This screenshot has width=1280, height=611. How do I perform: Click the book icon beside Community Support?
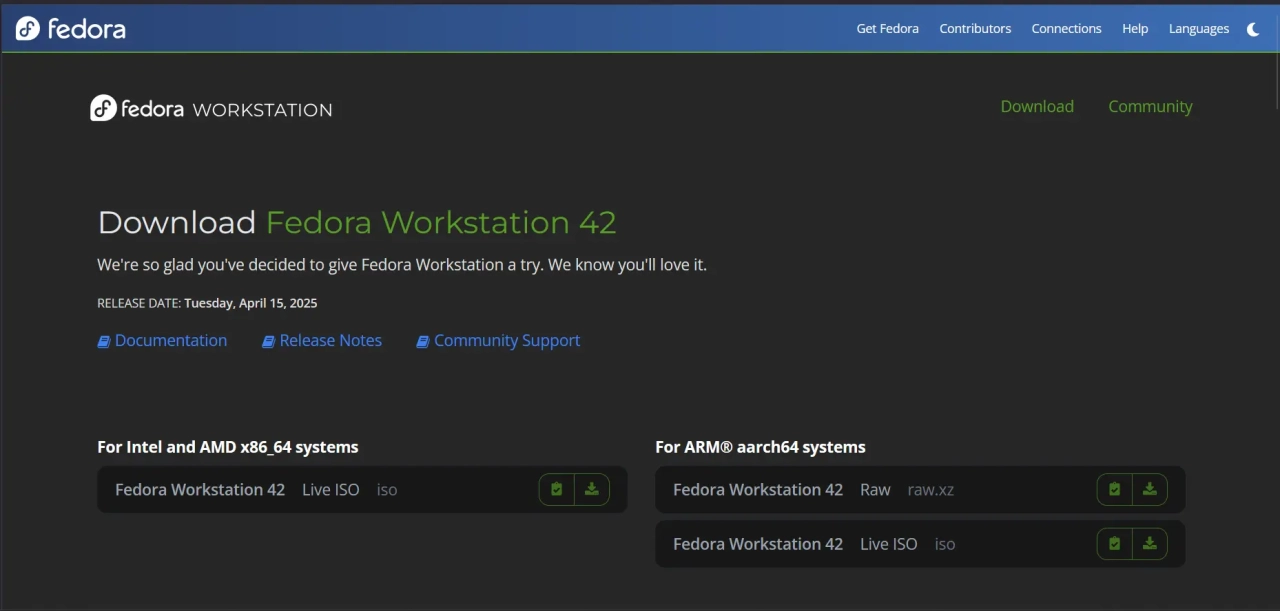(x=423, y=342)
